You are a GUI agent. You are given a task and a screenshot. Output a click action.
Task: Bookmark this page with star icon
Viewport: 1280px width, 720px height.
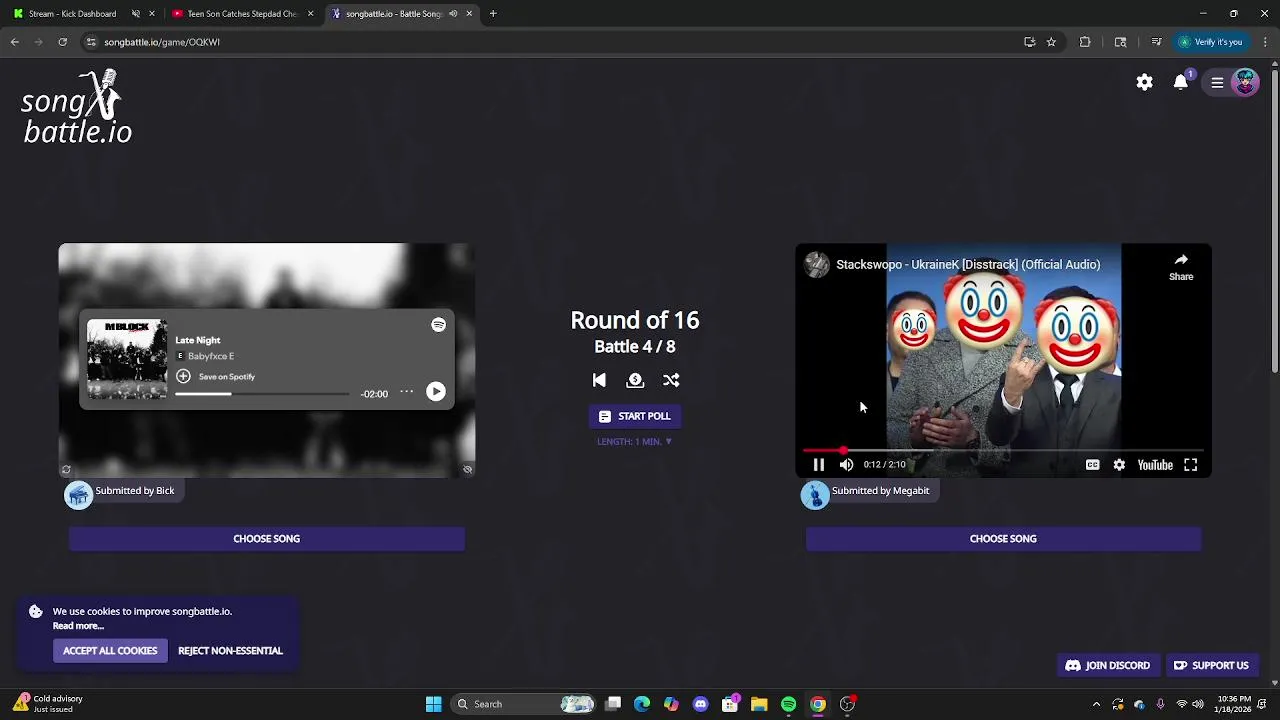pyautogui.click(x=1051, y=42)
